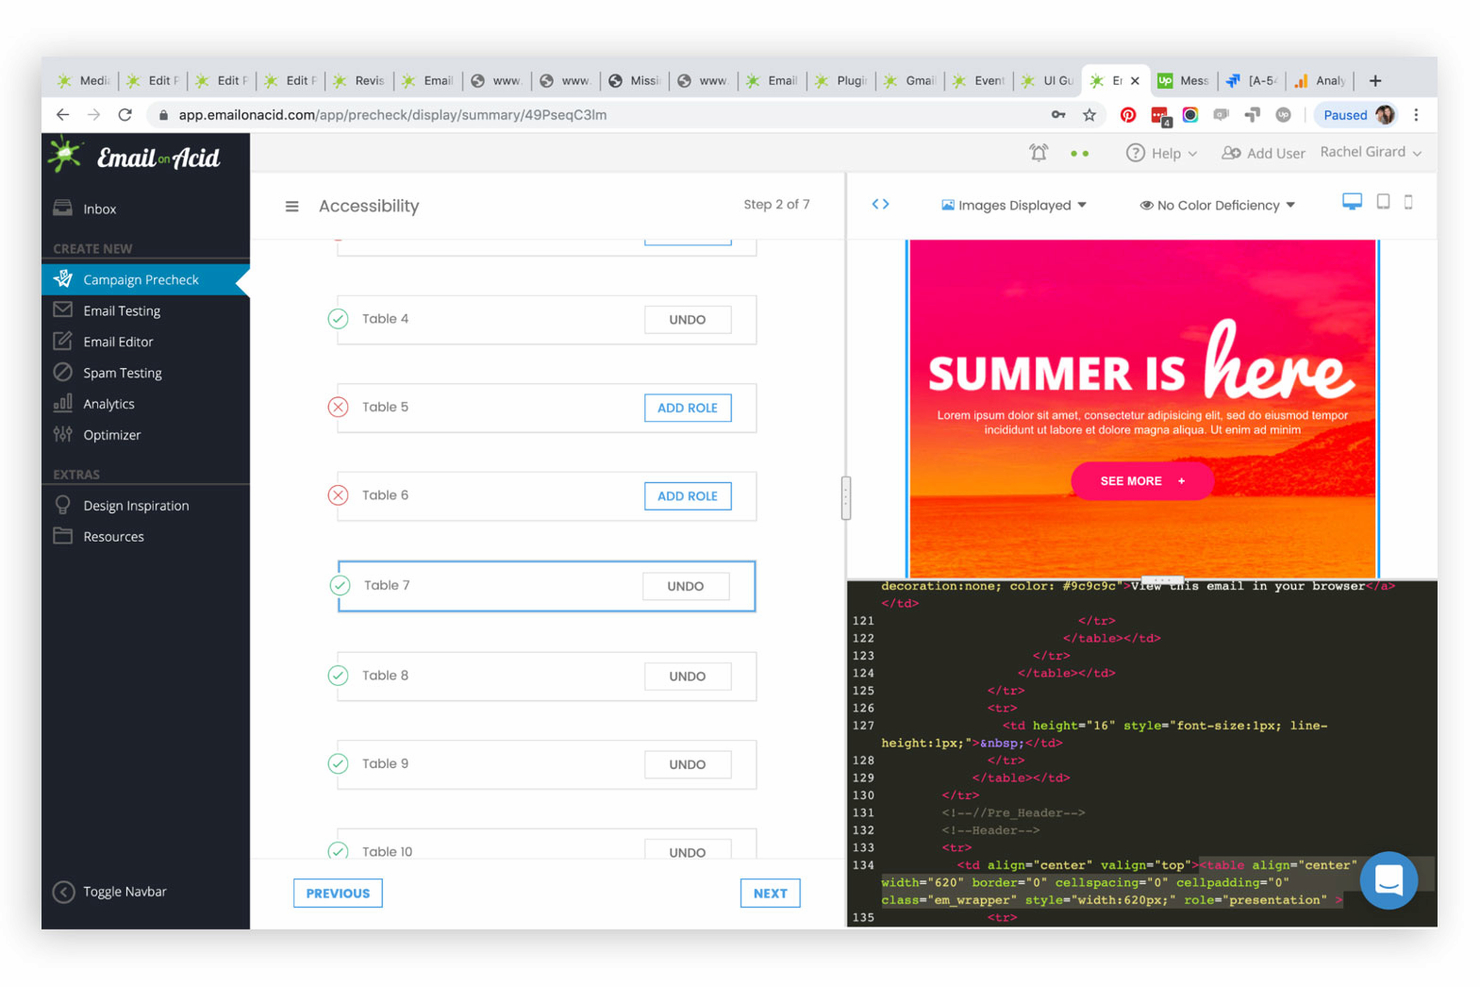Undo the Table 4 fix
The width and height of the screenshot is (1480, 987).
[x=687, y=319]
